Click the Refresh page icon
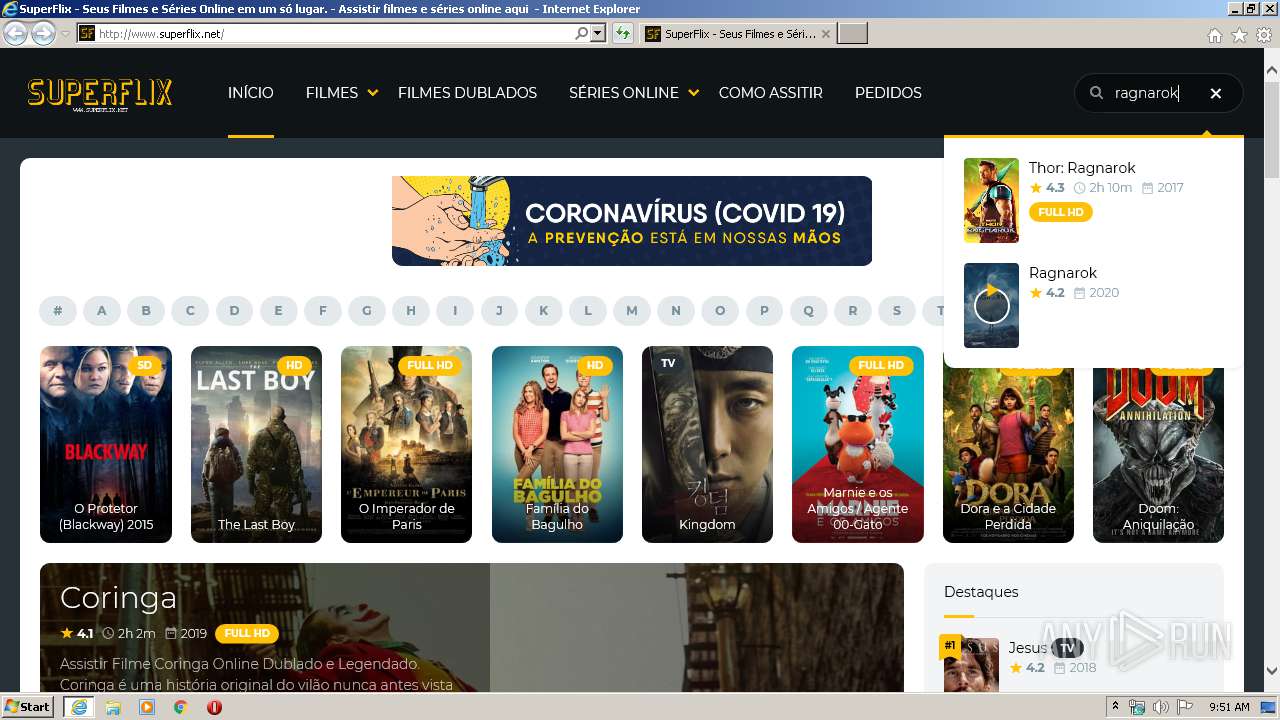 pos(623,33)
